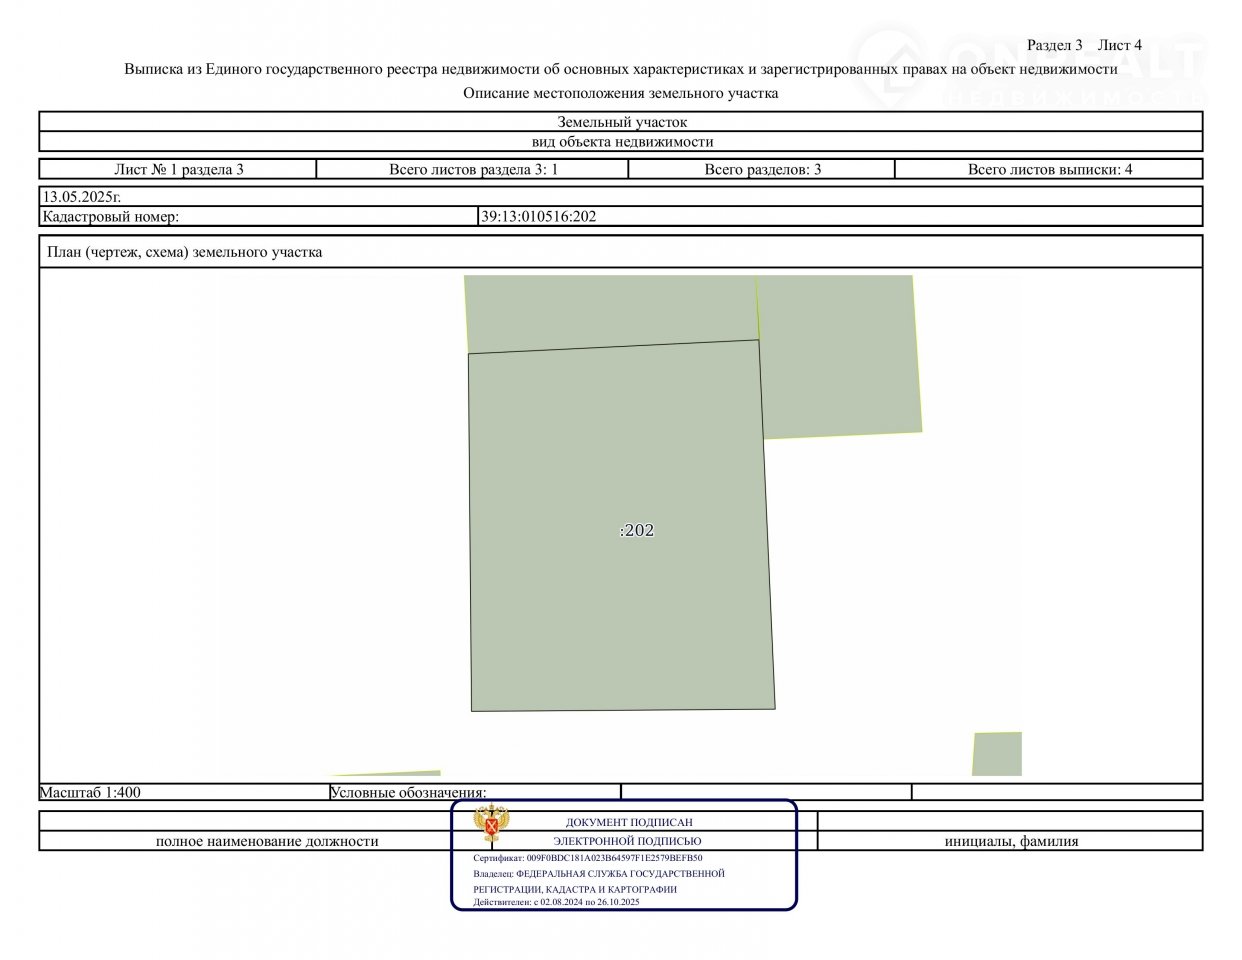Select the neighboring plot at the upper right
Image resolution: width=1242 pixels, height=960 pixels.
pos(838,357)
